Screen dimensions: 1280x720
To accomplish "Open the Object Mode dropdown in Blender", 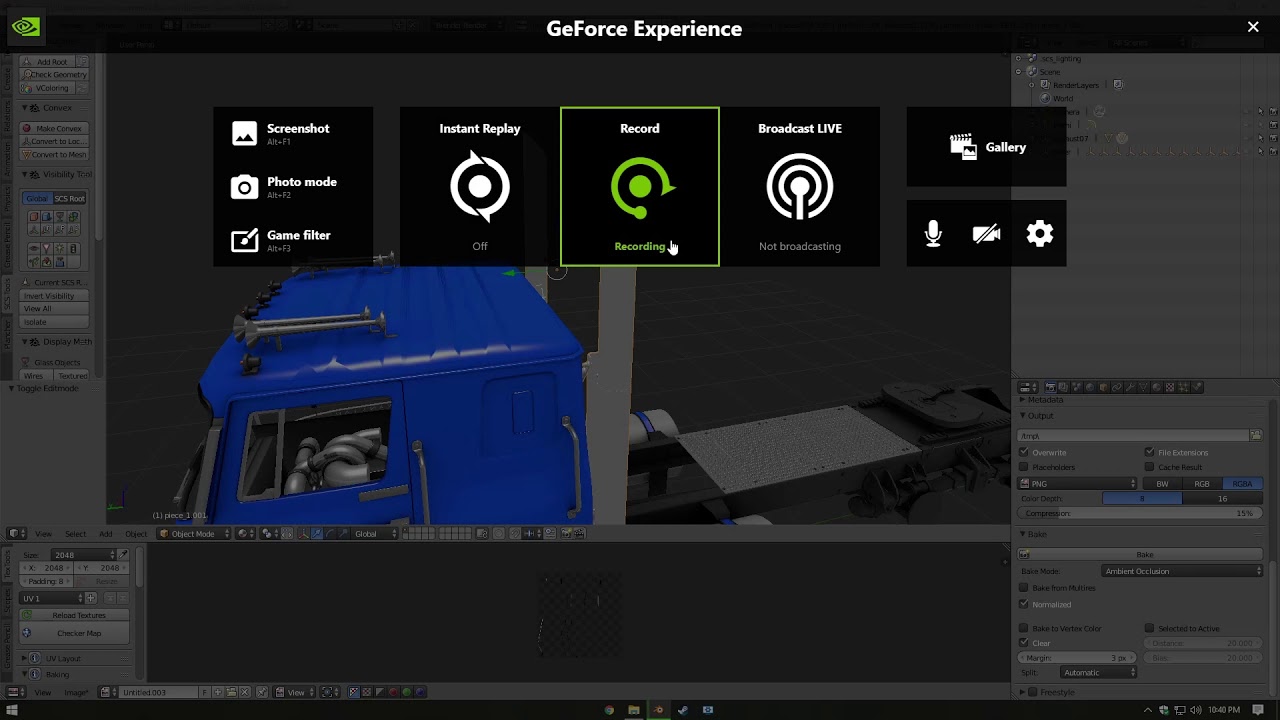I will tap(195, 534).
